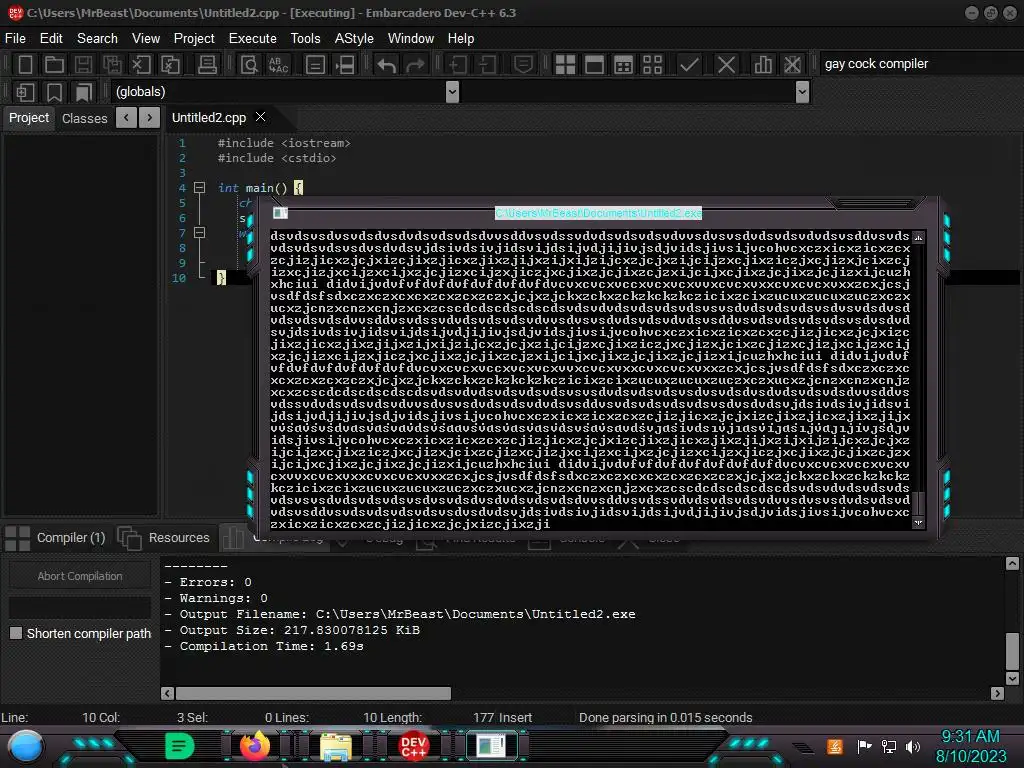Open the Find magnifier tool

[249, 65]
